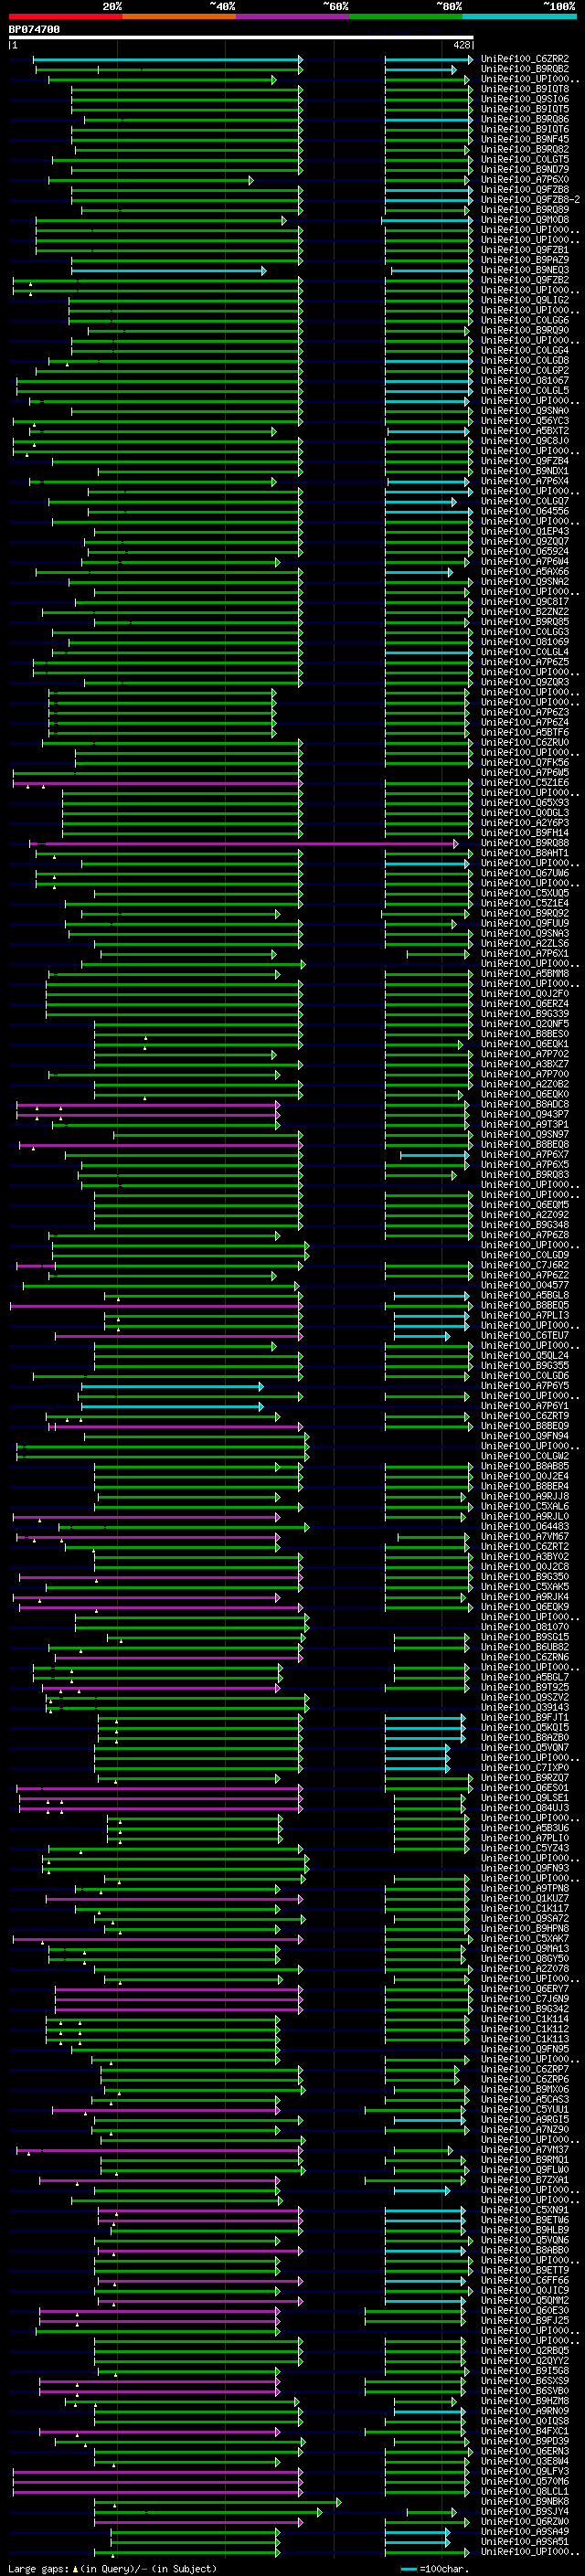Open hit UniRef100_Q9SNA0

525,411
